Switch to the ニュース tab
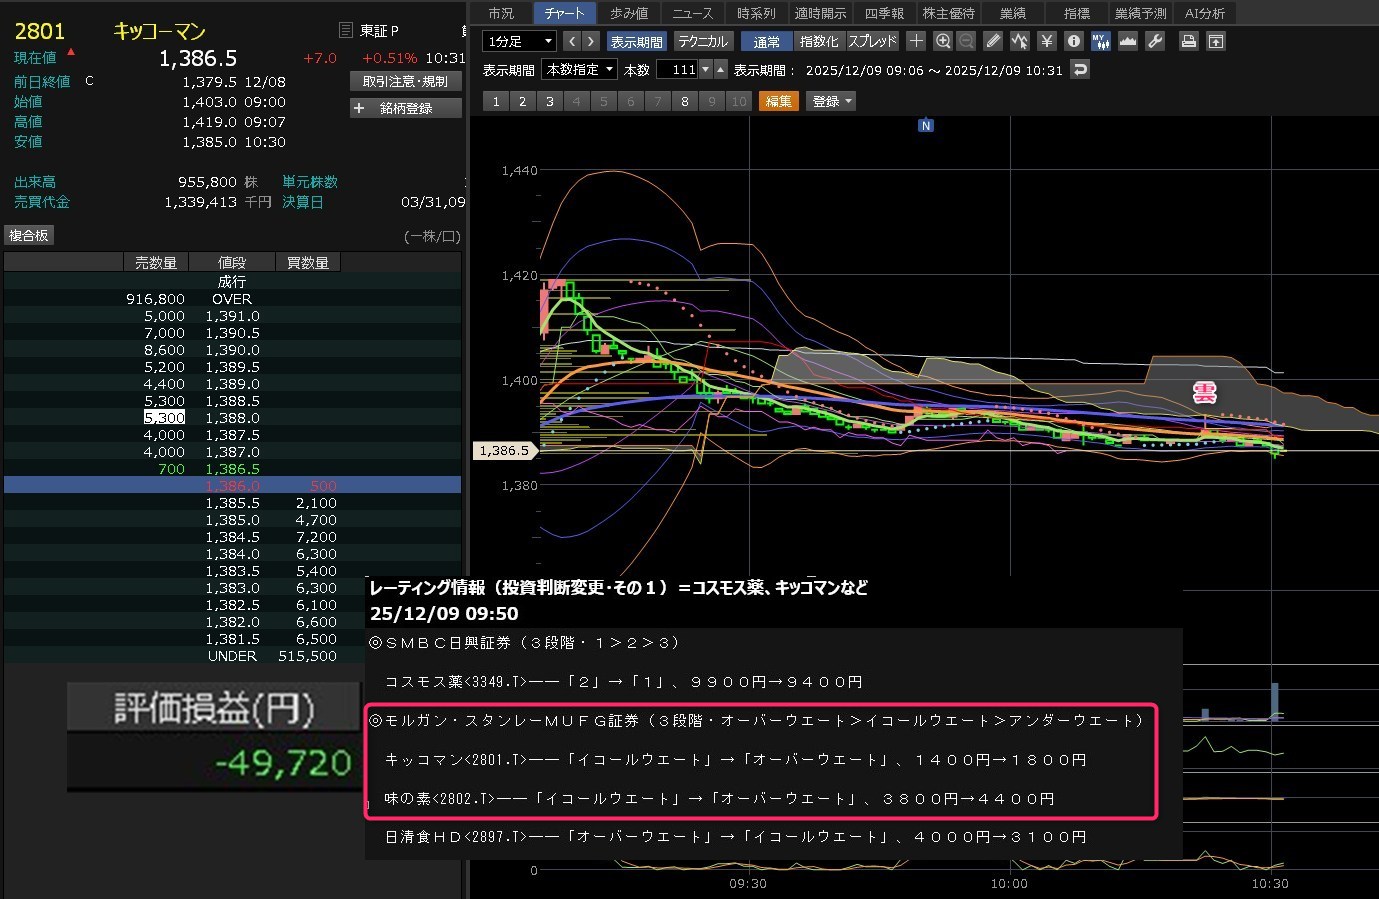Screen dimensions: 1379x899 (692, 13)
